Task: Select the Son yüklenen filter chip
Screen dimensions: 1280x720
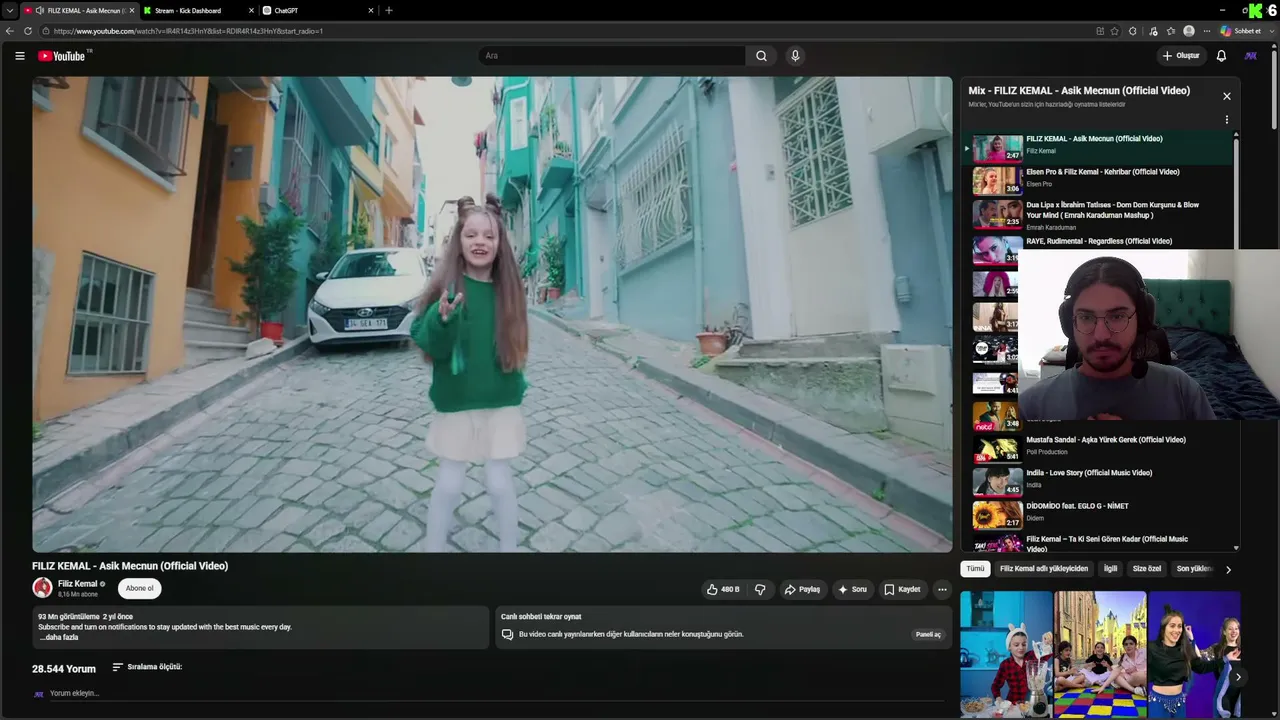Action: [x=1194, y=569]
